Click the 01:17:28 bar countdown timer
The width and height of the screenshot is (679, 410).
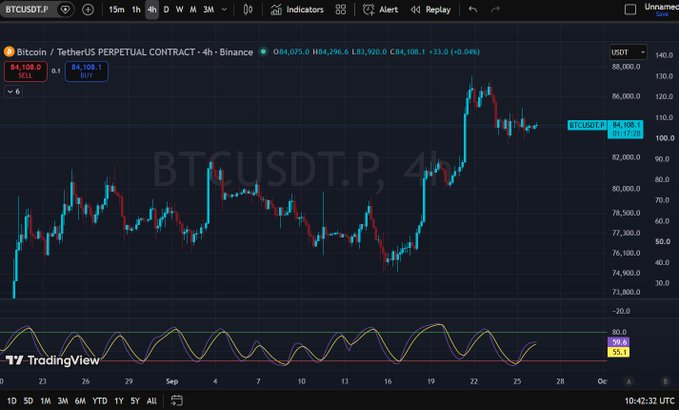626,134
